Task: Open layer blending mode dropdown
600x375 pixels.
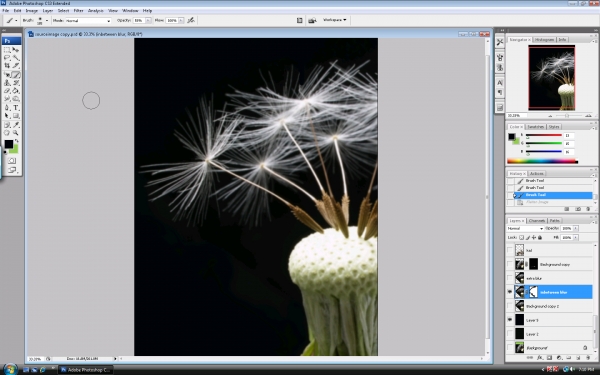Action: [x=525, y=228]
